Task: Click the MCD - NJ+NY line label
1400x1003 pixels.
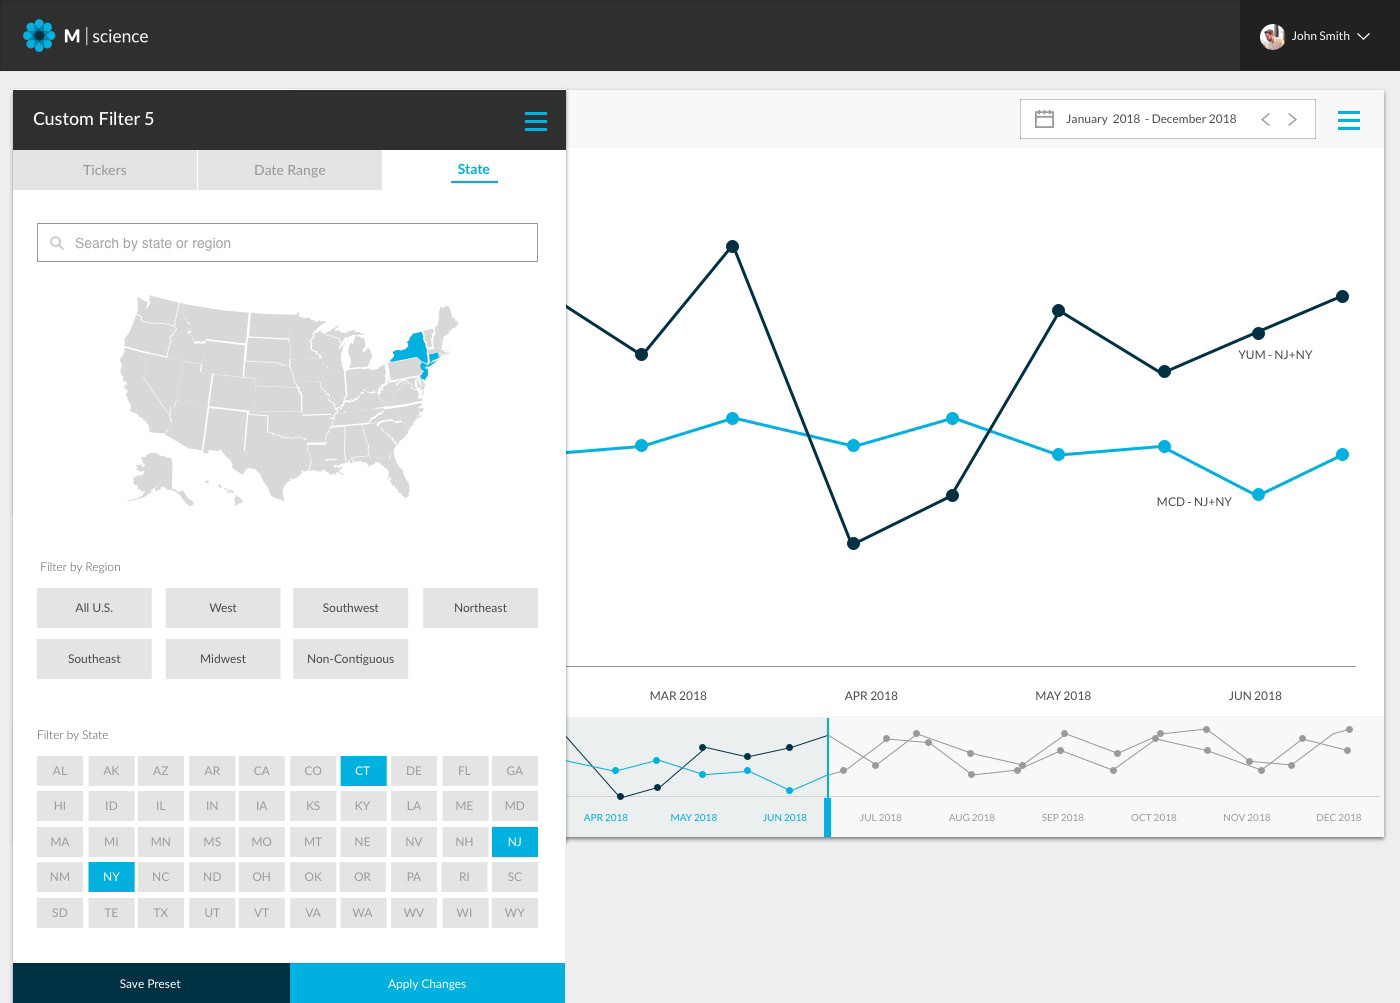Action: click(x=1194, y=502)
